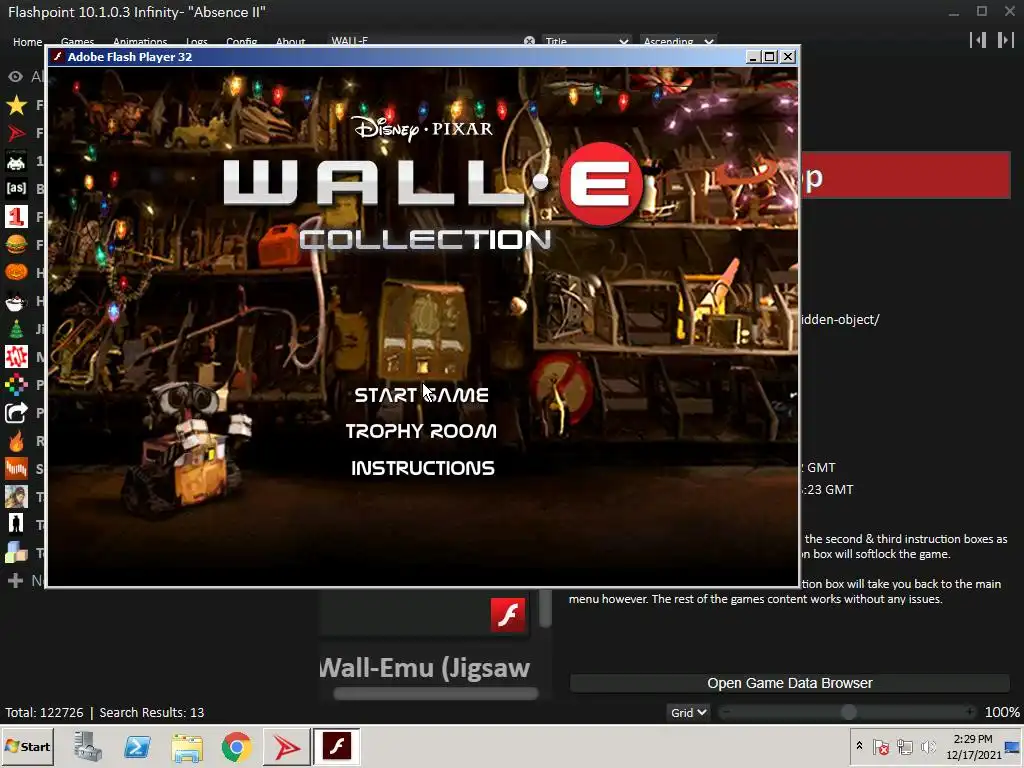This screenshot has width=1024, height=768.
Task: Open the Animations tab
Action: (140, 42)
